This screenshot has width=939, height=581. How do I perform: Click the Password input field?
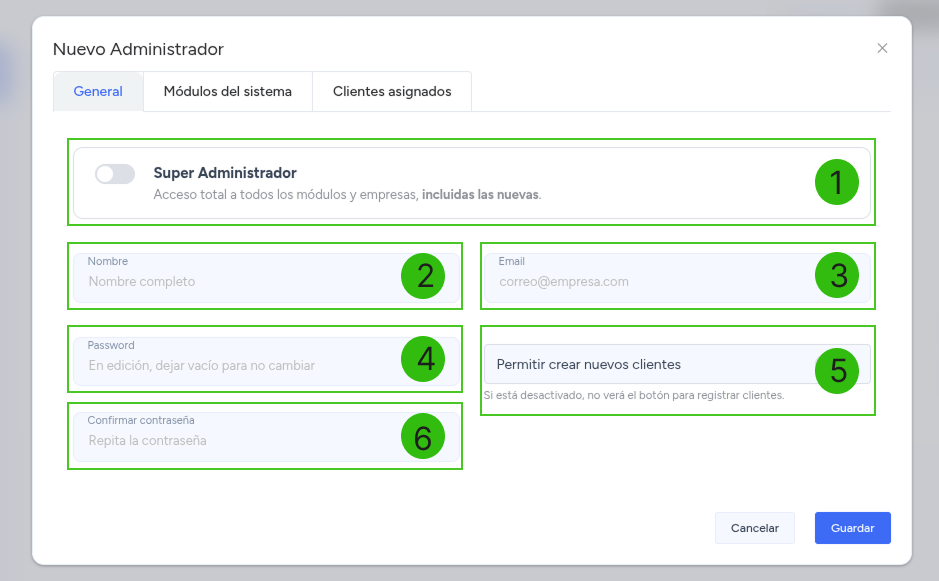click(266, 361)
